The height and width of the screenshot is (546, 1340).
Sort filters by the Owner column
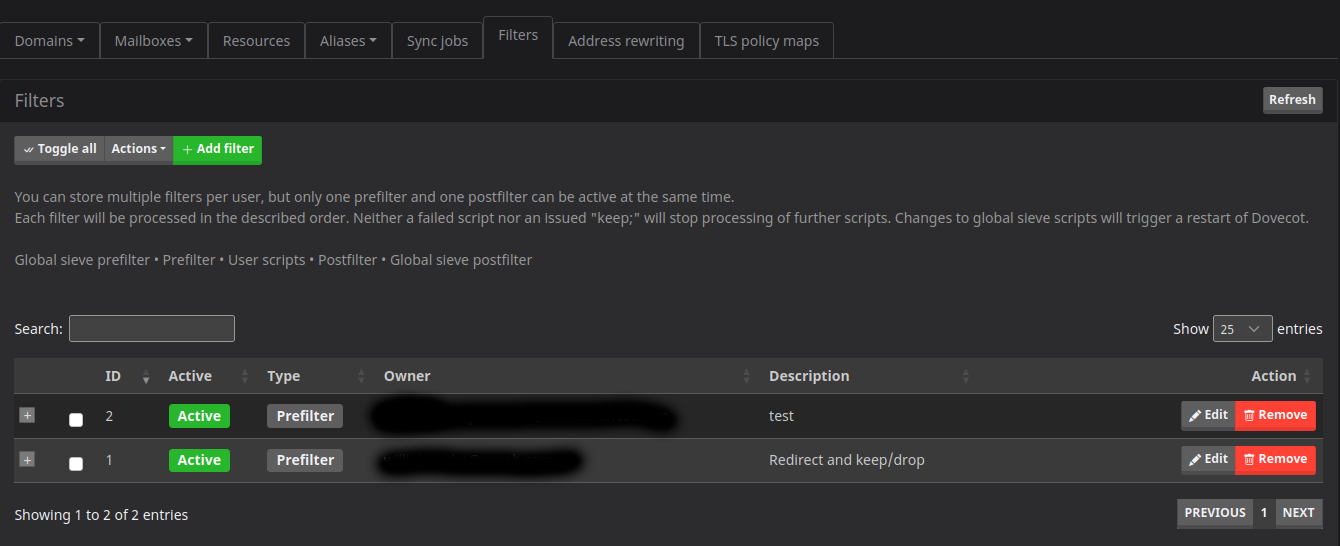[x=746, y=377]
